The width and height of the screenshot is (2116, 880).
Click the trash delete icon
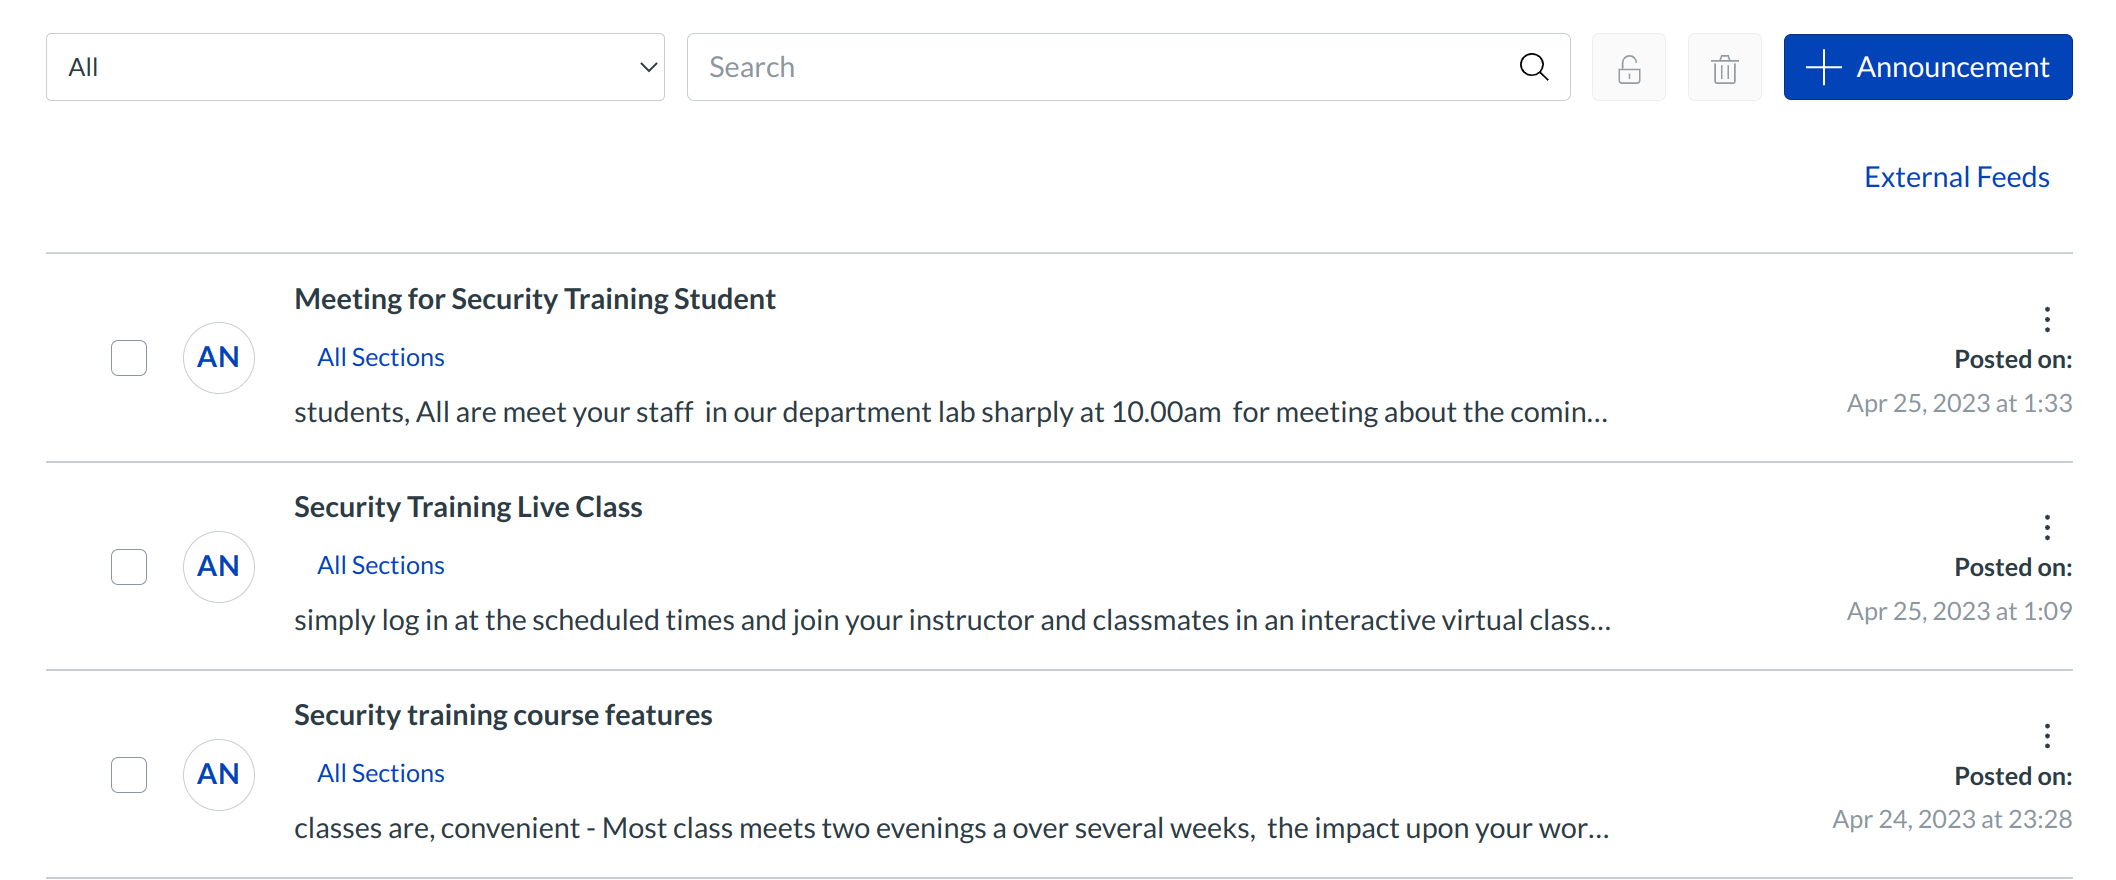(x=1724, y=68)
